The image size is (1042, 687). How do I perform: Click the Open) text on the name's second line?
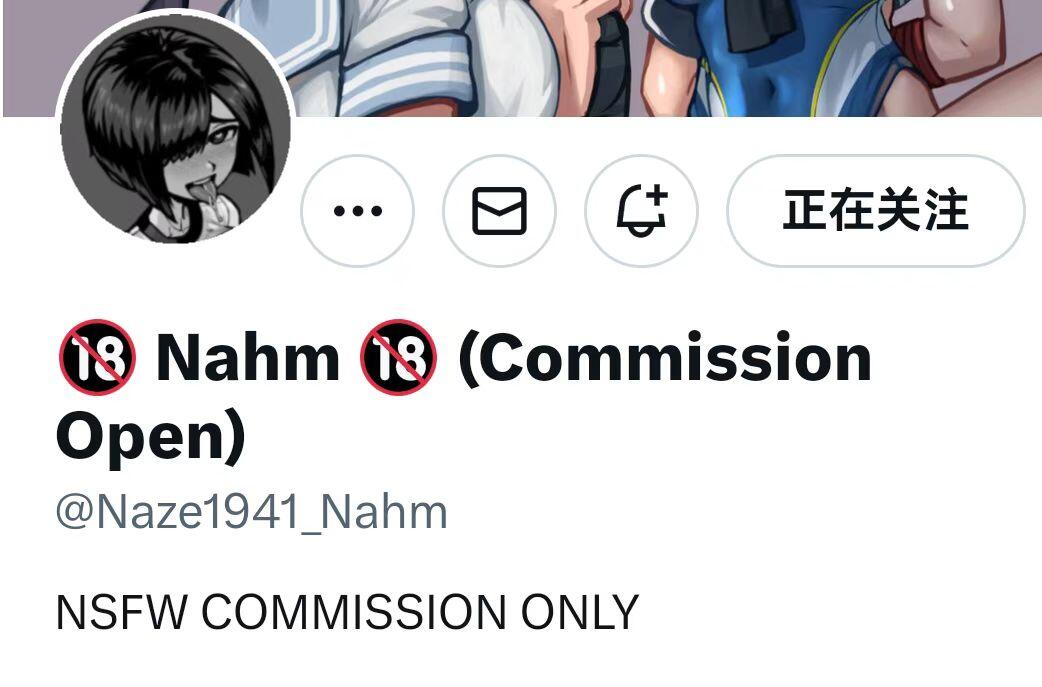click(152, 436)
